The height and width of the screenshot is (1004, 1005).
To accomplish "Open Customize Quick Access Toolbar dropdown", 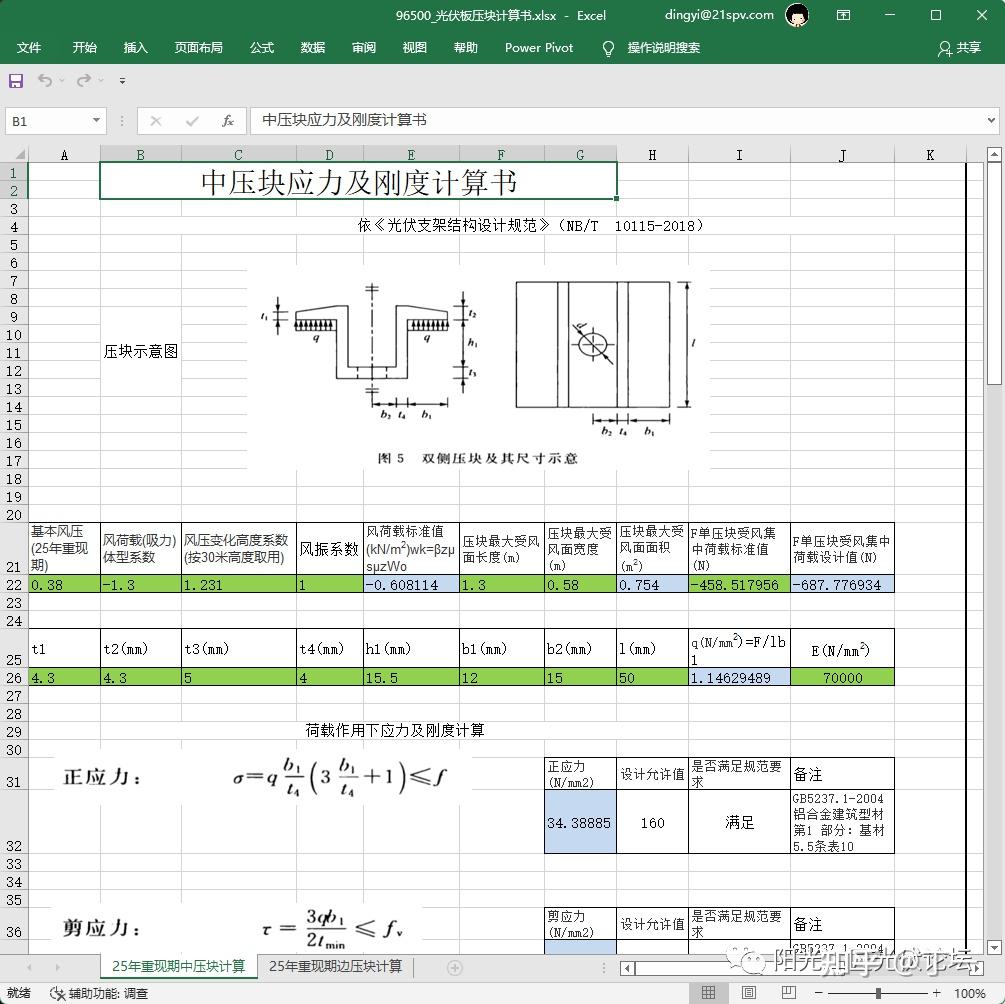I will (x=122, y=81).
